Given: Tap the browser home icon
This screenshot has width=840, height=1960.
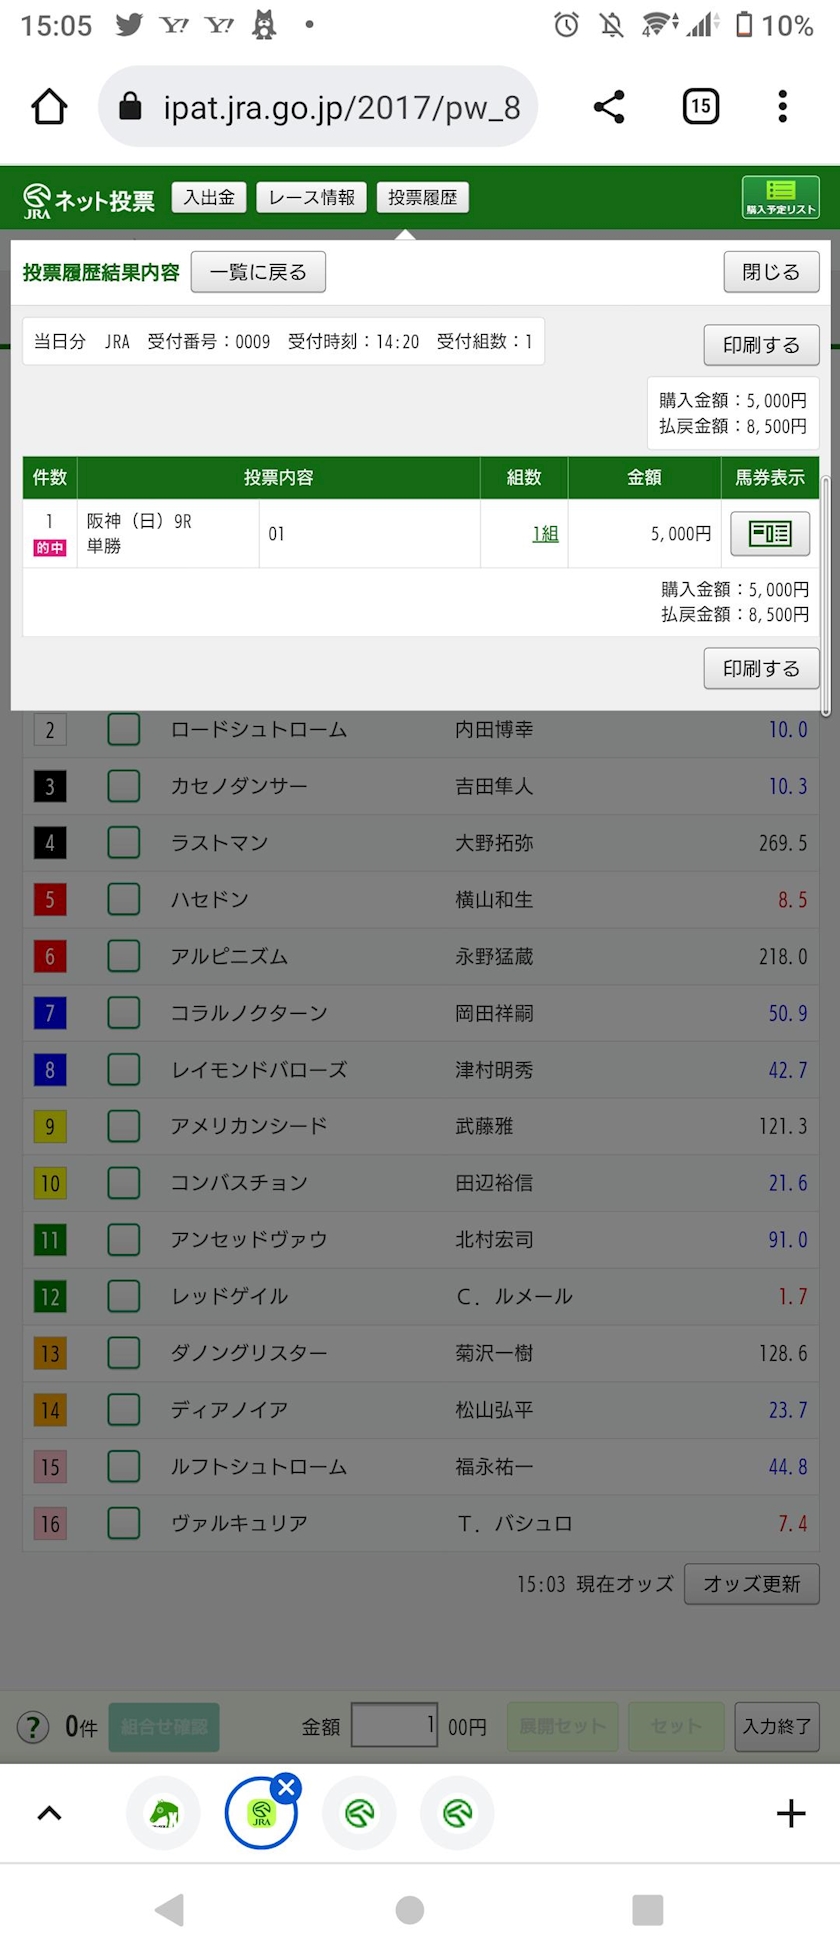Looking at the screenshot, I should click(x=49, y=107).
